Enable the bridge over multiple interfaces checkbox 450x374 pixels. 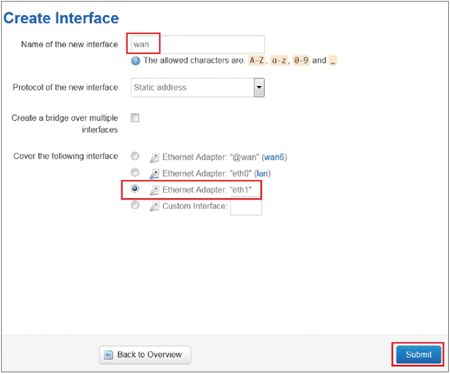pyautogui.click(x=135, y=118)
